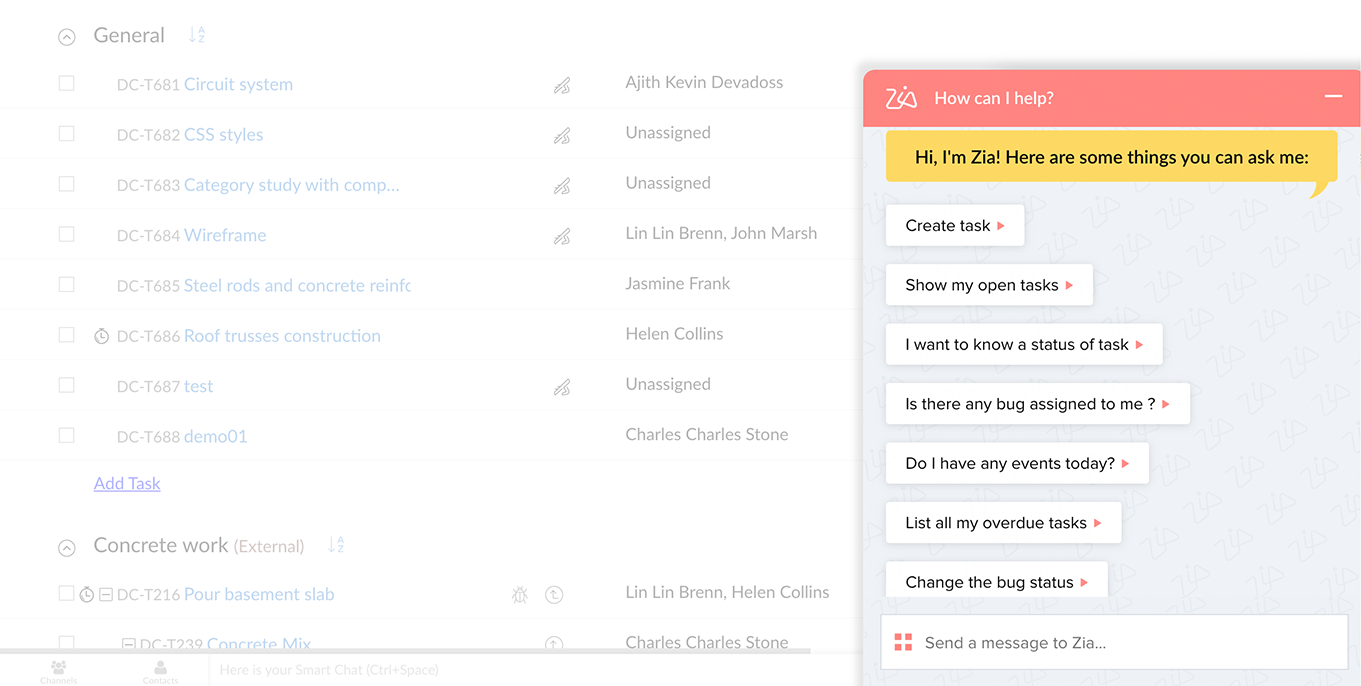The image size is (1361, 686).
Task: Sort Concrete work list alphabetically
Action: (x=337, y=545)
